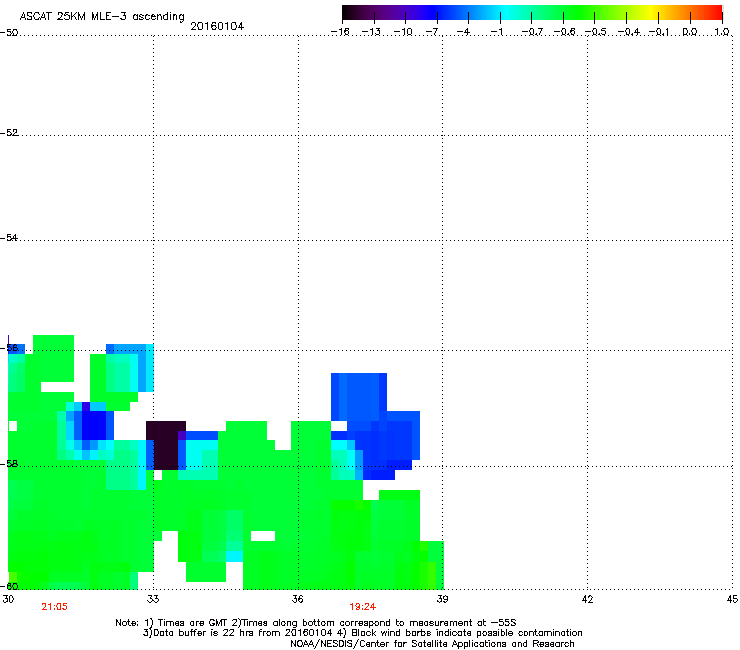Click the '-0.4' color scale label

click(629, 32)
